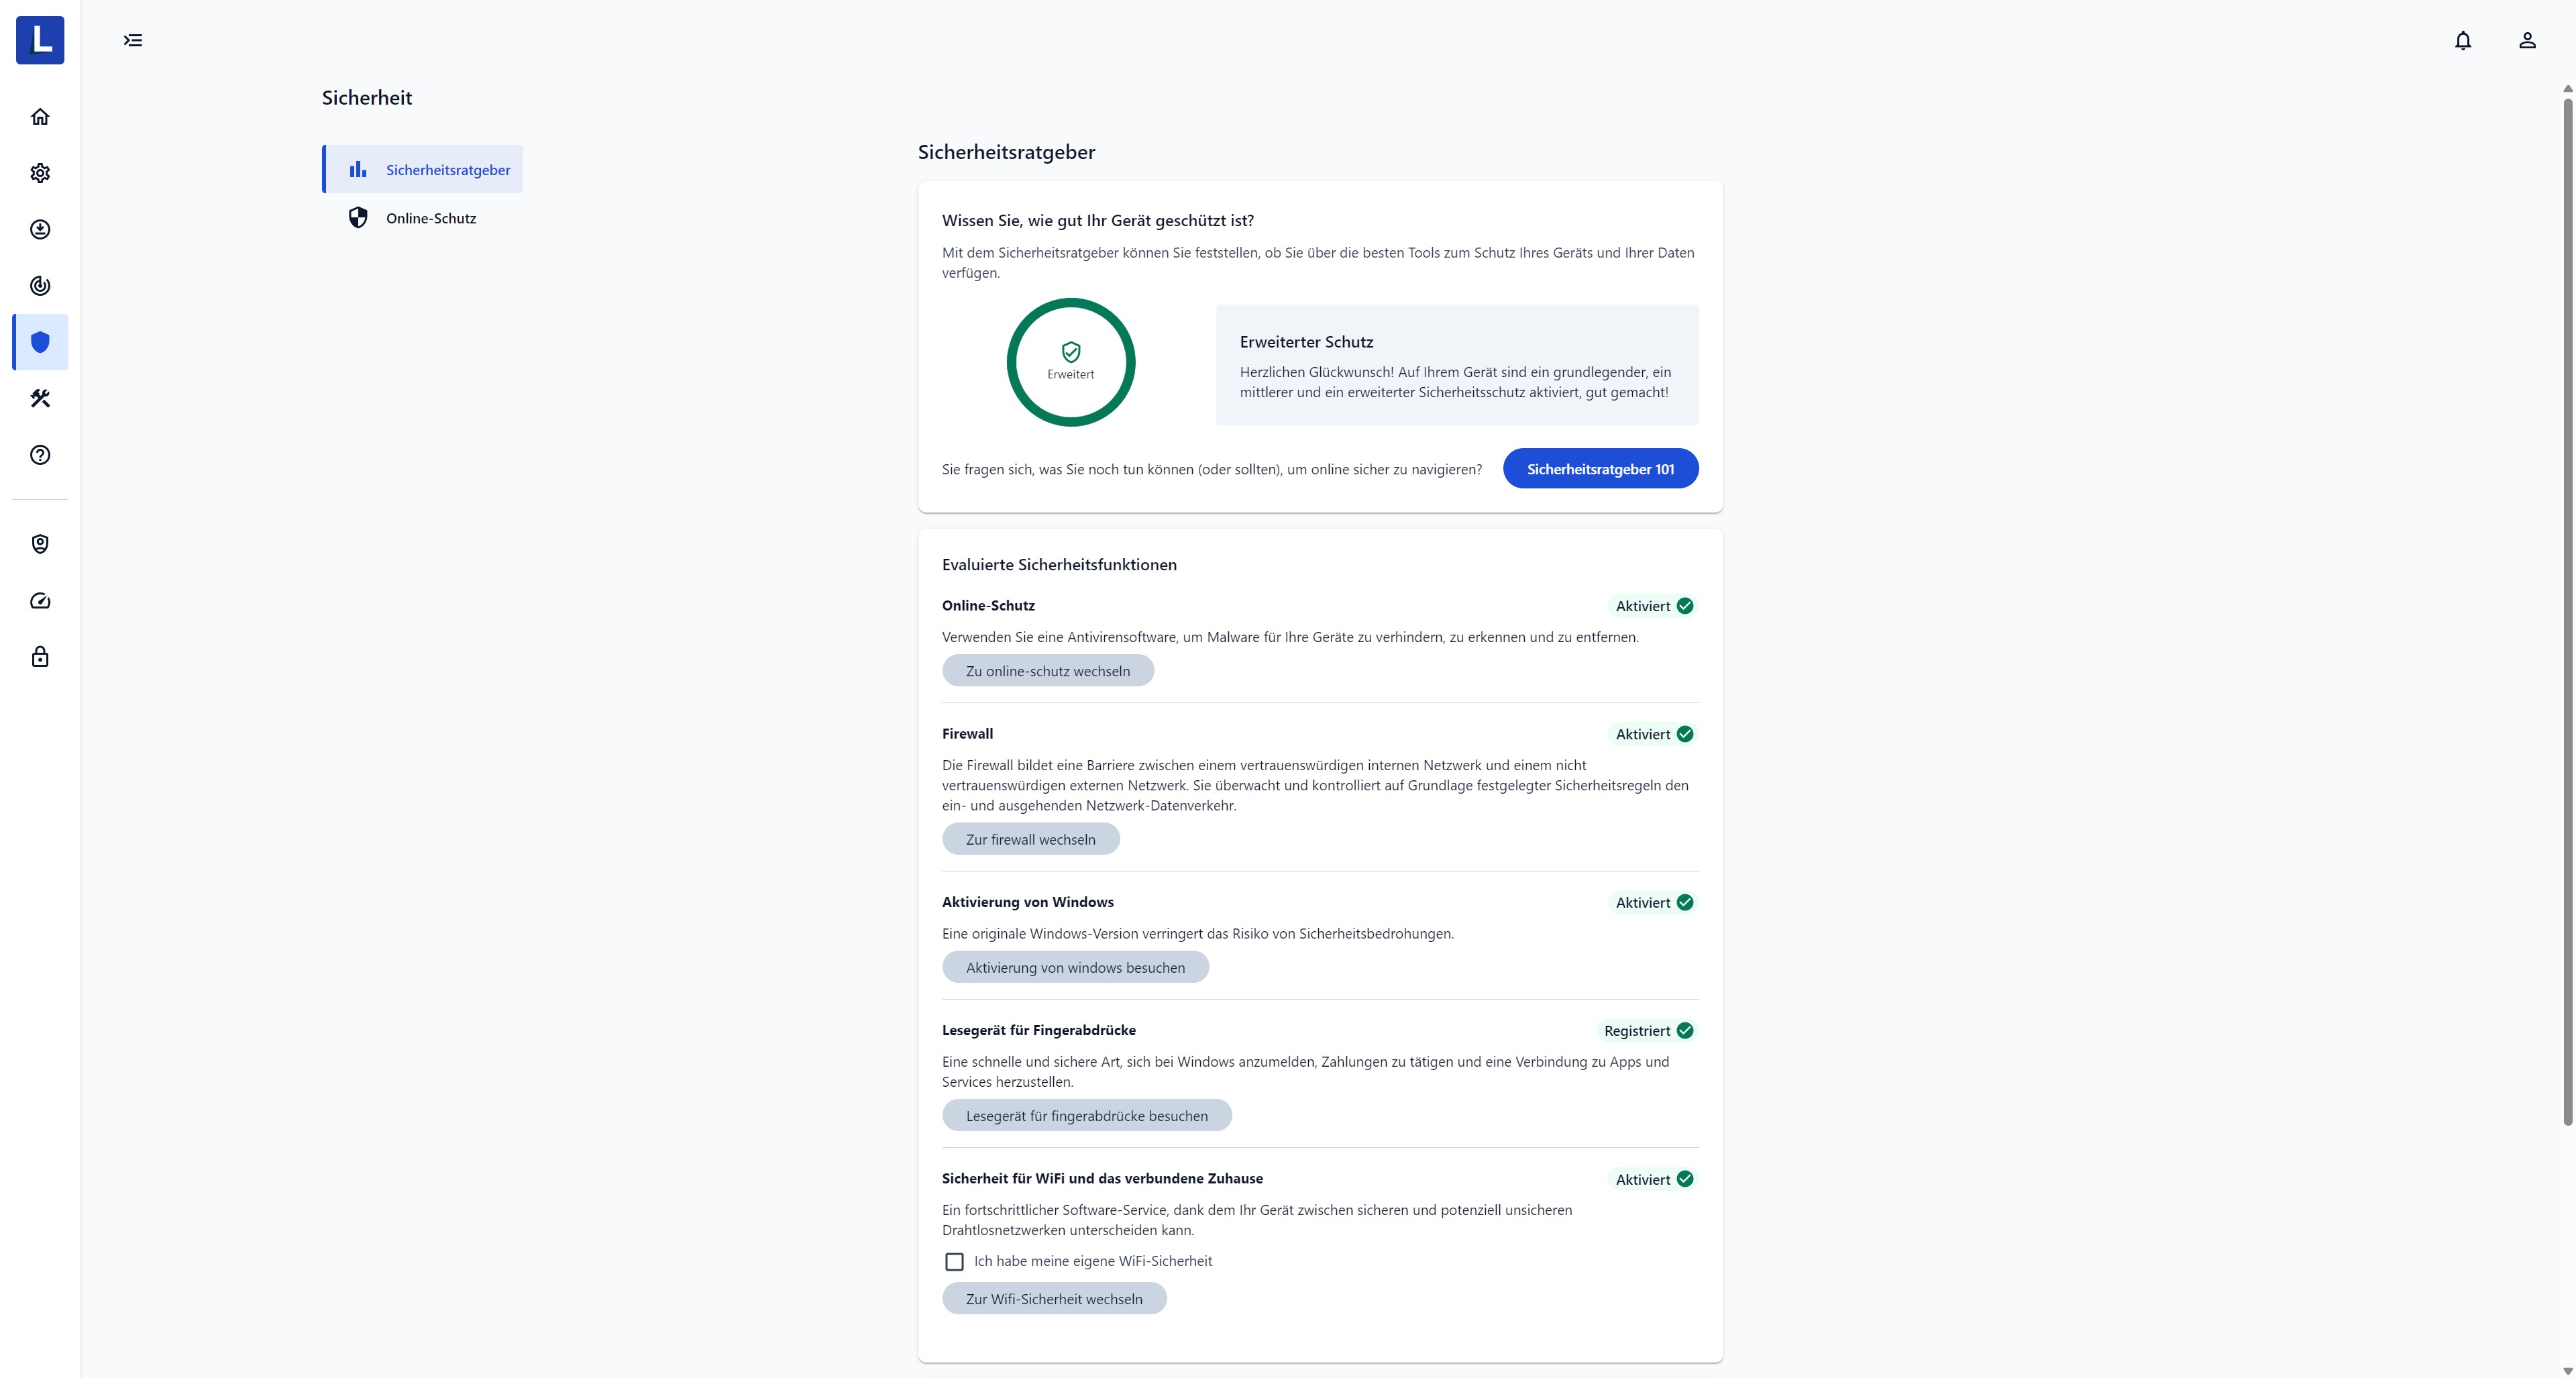The height and width of the screenshot is (1378, 2576).
Task: Open the settings gear sidebar icon
Action: click(40, 173)
